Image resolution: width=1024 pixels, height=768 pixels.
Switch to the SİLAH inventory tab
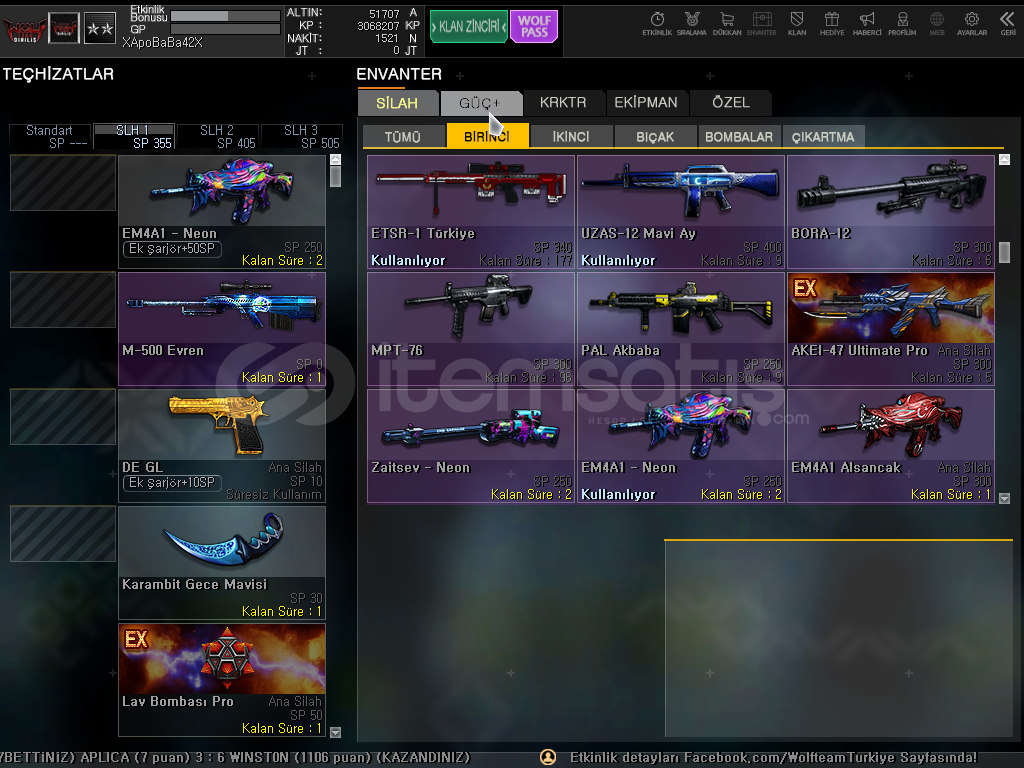(x=397, y=103)
